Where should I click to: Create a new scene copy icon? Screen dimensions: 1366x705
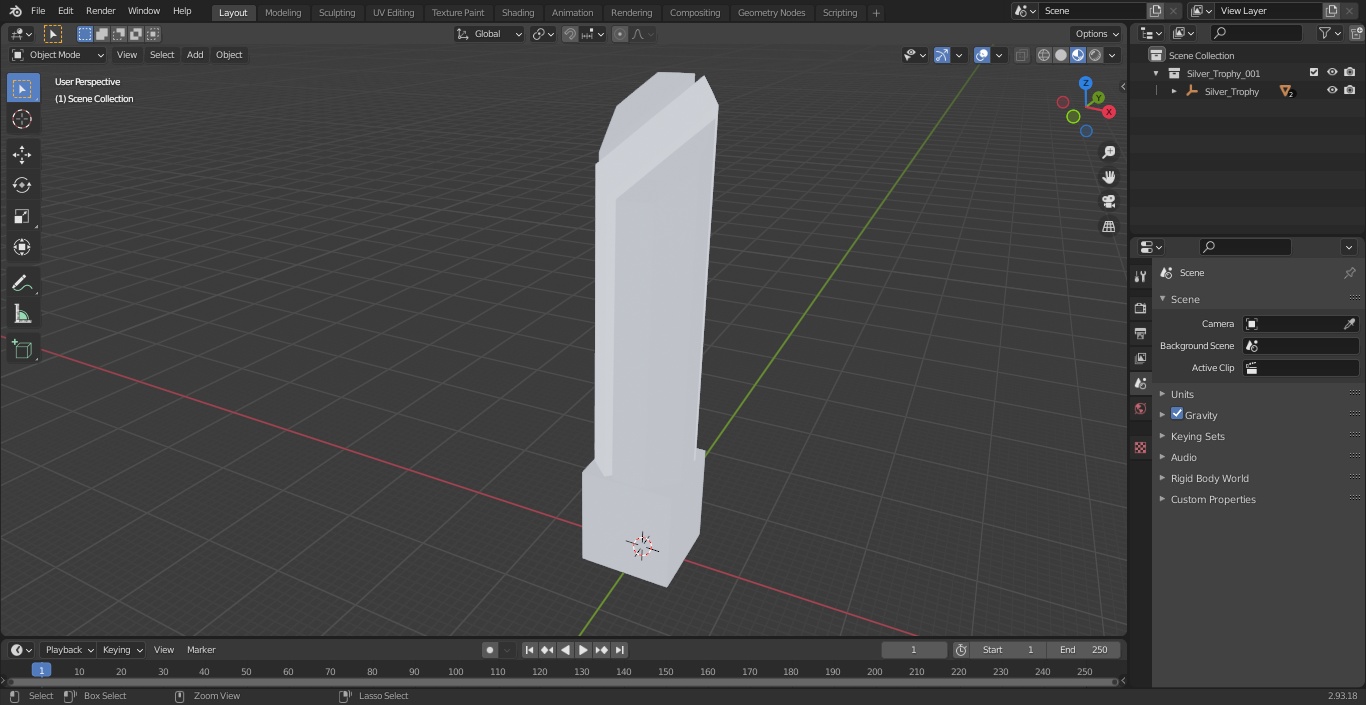[x=1155, y=10]
